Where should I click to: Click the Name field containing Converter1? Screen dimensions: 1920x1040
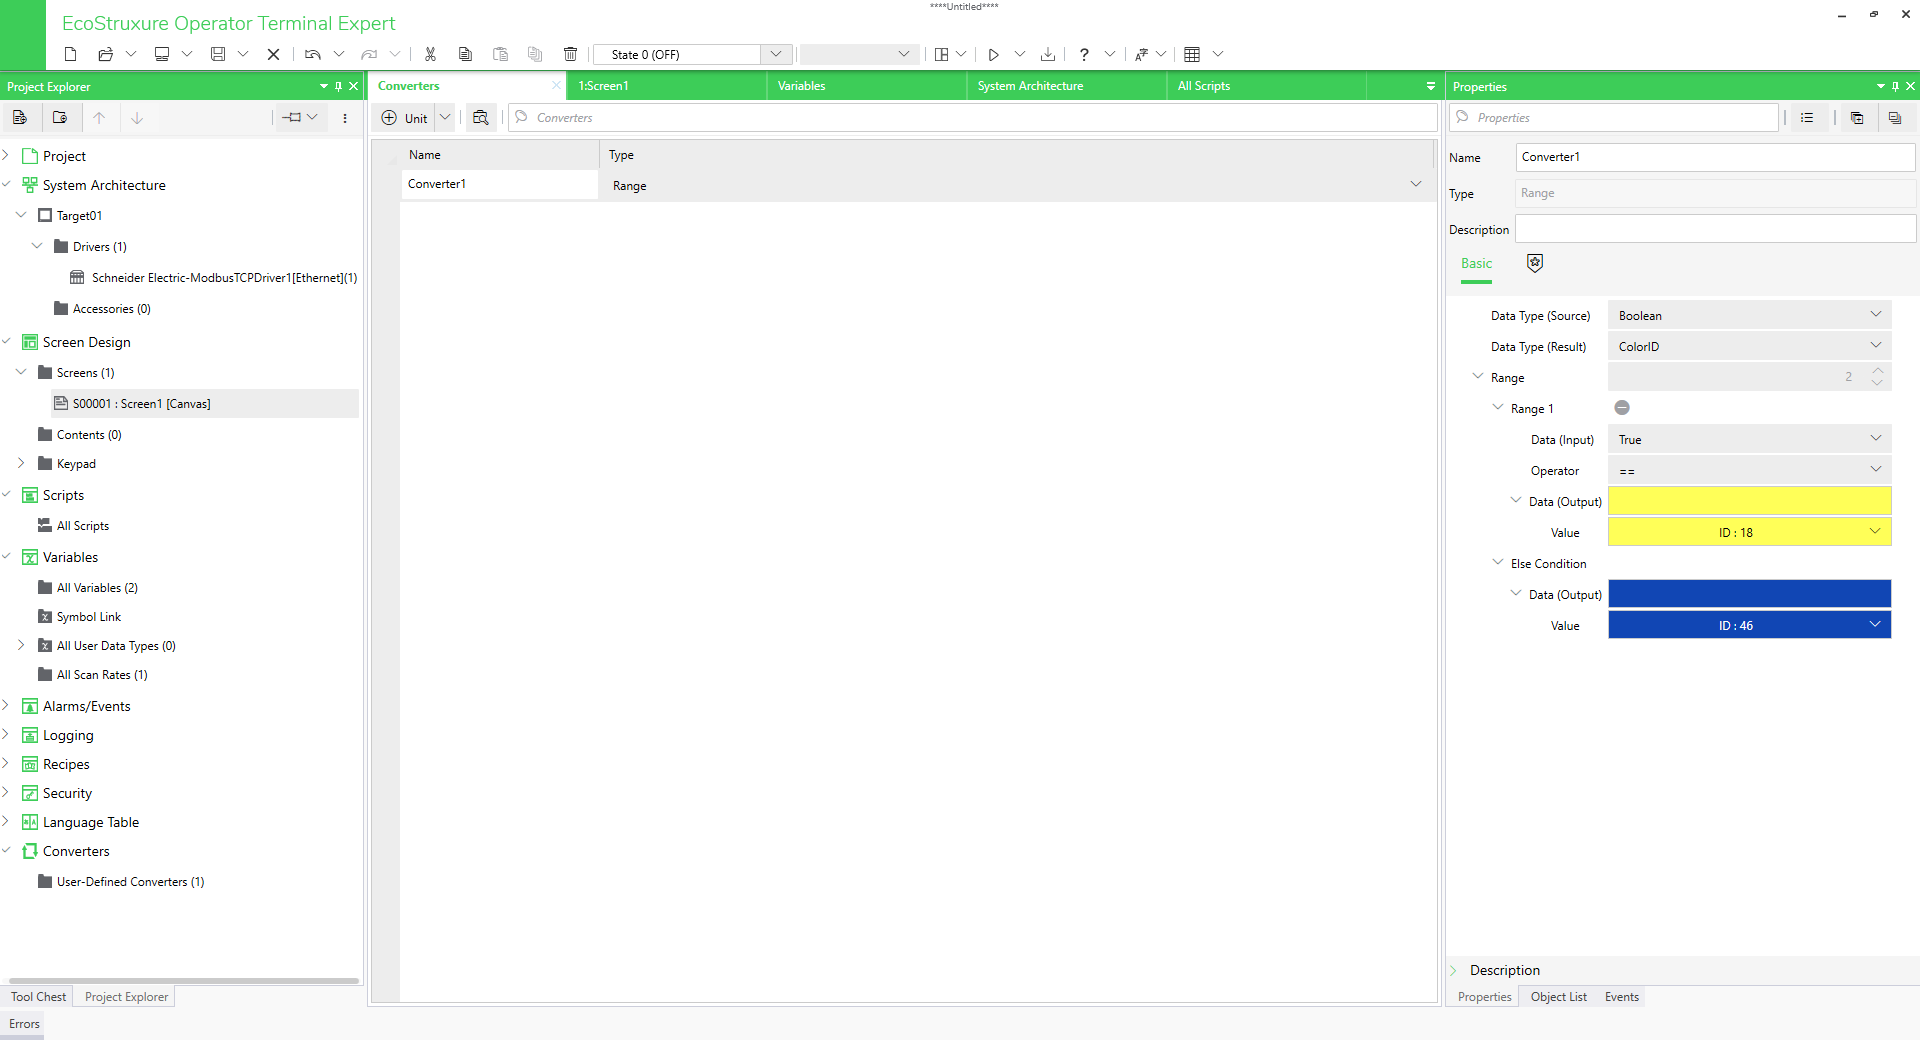coord(1715,157)
